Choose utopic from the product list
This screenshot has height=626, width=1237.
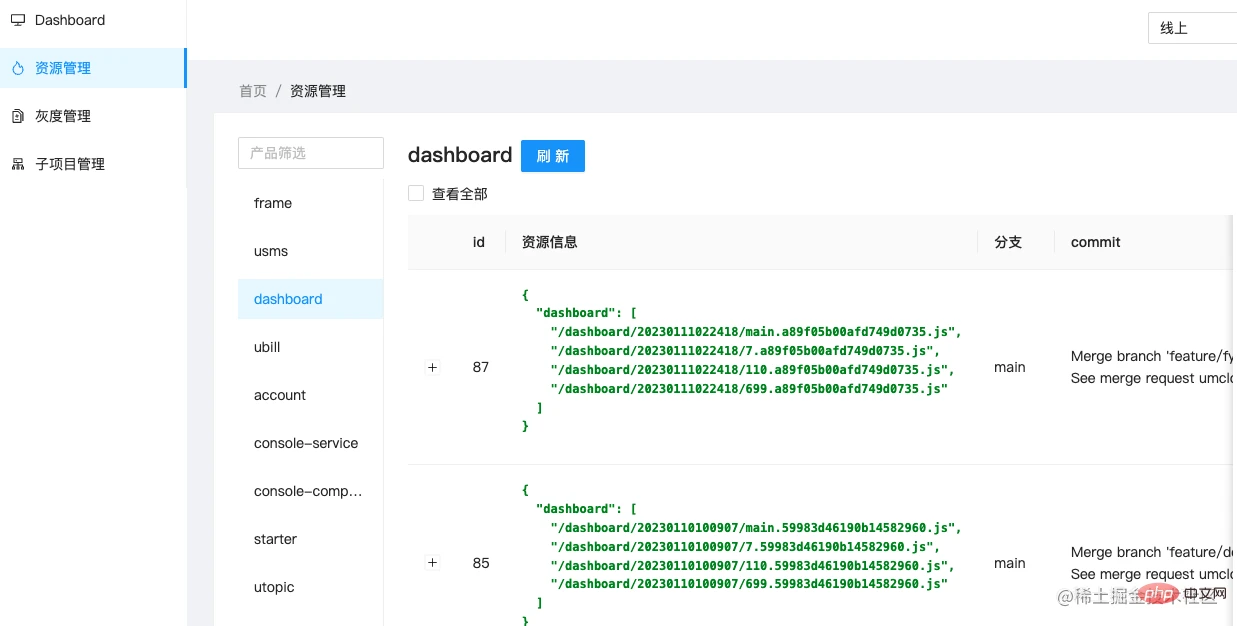point(274,587)
